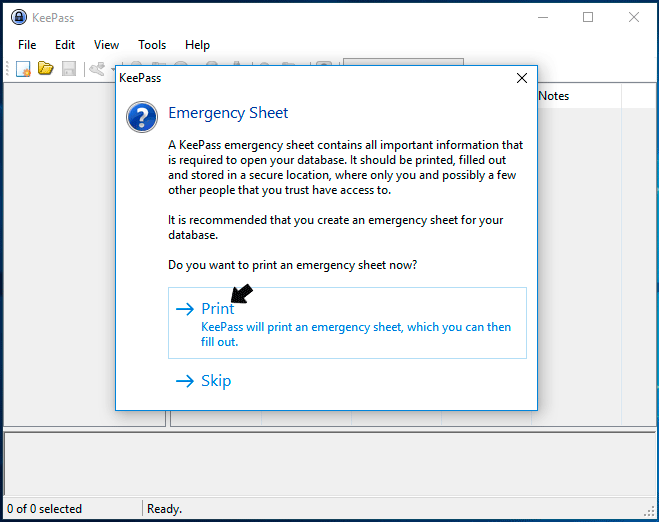Click the Add Entry key toolbar icon
The width and height of the screenshot is (659, 522).
(x=97, y=69)
